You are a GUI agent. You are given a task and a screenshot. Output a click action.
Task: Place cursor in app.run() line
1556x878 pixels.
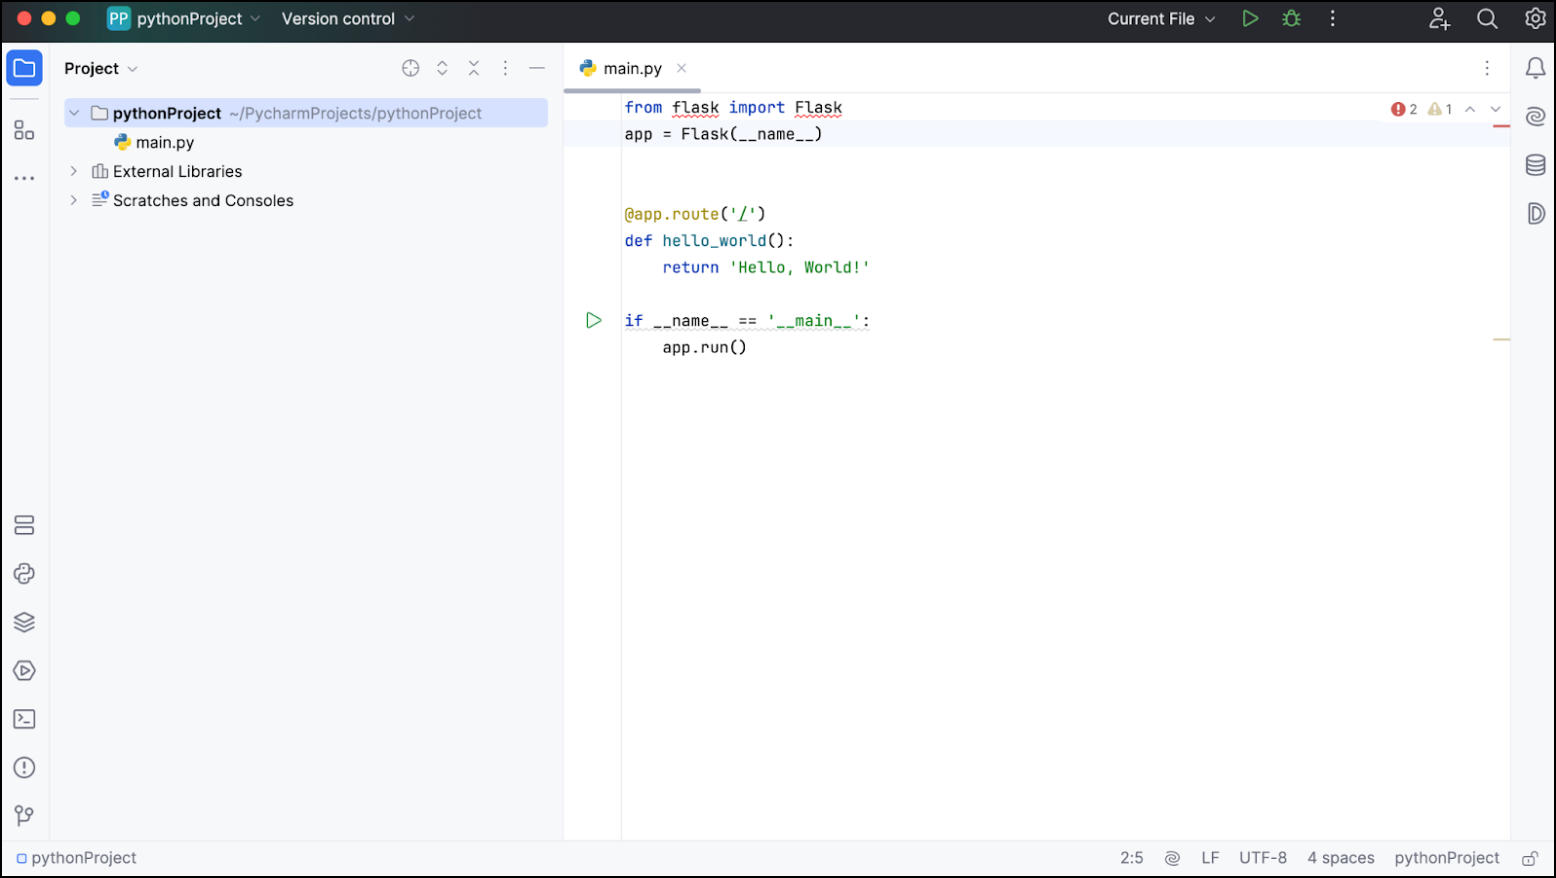point(704,347)
